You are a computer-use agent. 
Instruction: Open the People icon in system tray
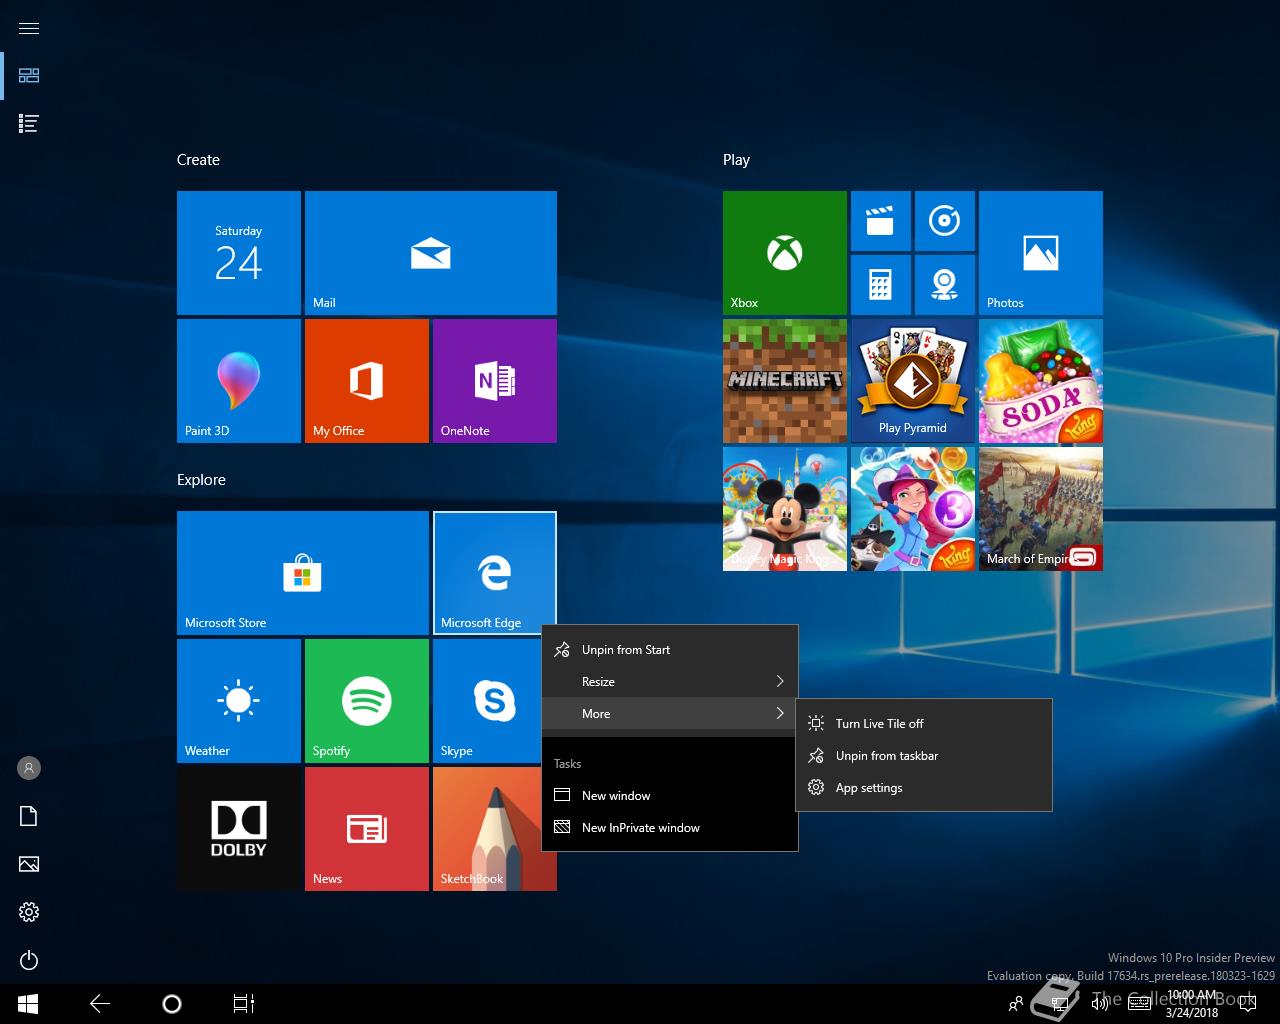pyautogui.click(x=1016, y=1003)
